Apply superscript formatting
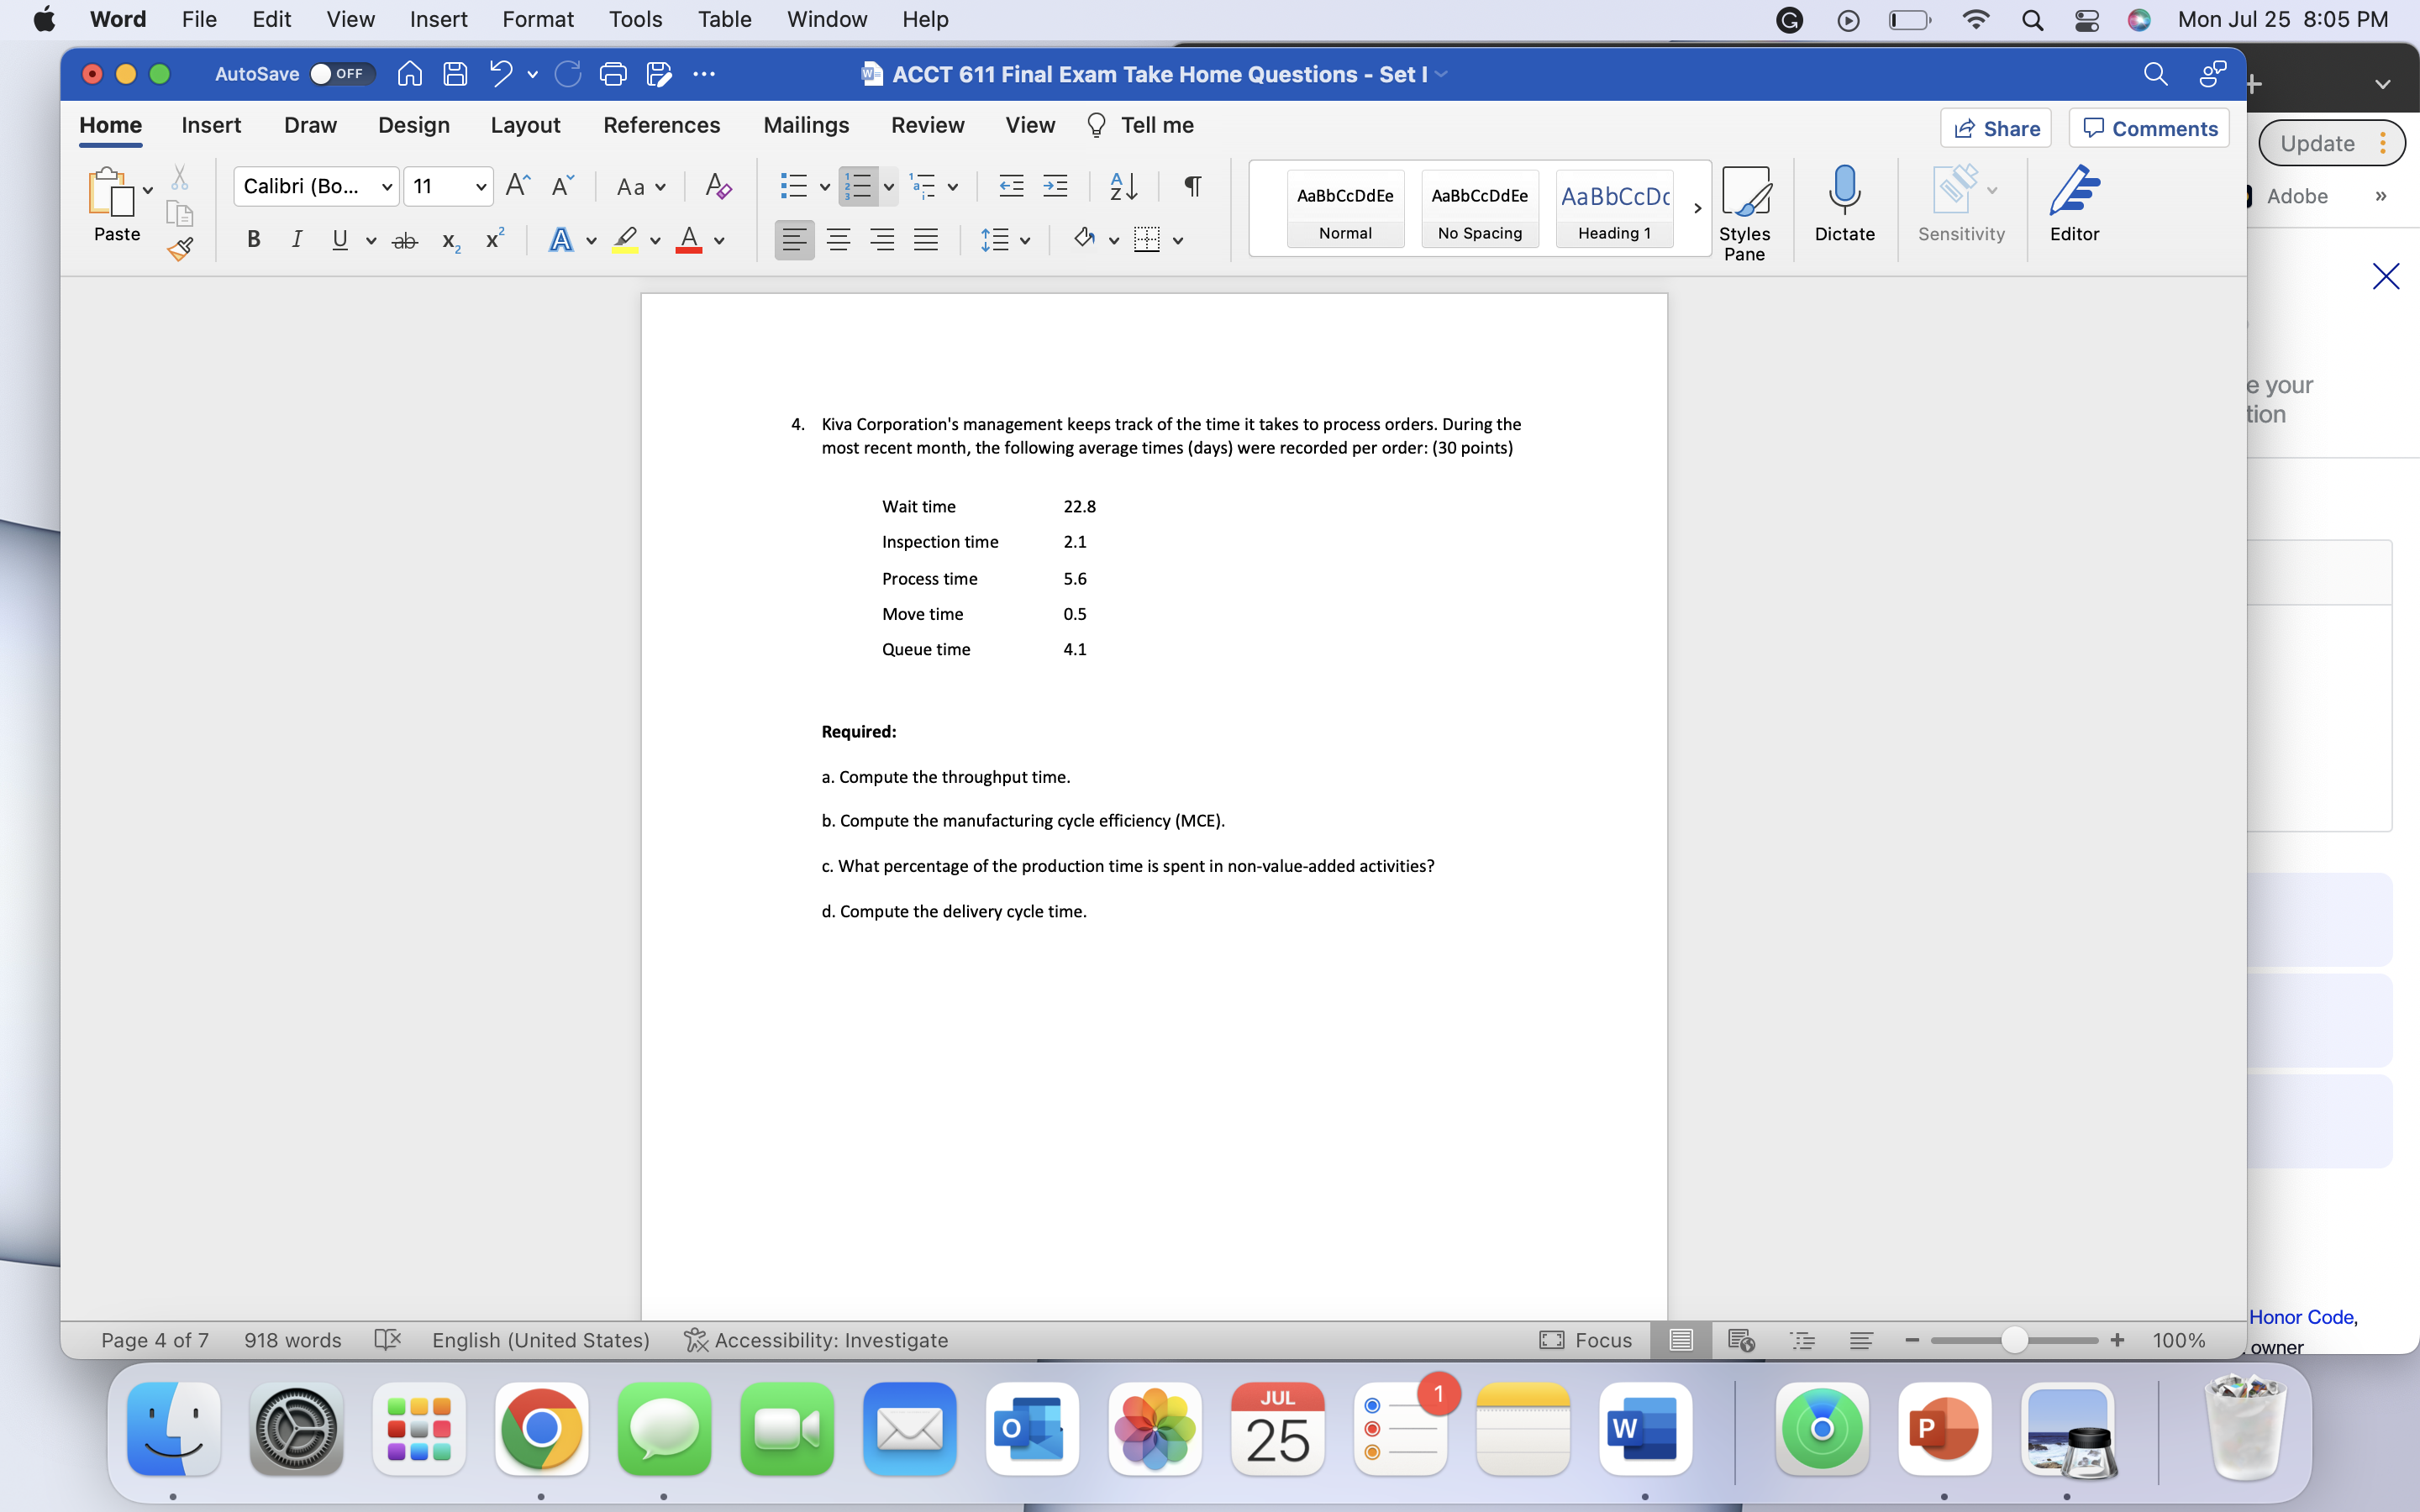2420x1512 pixels. pyautogui.click(x=494, y=239)
